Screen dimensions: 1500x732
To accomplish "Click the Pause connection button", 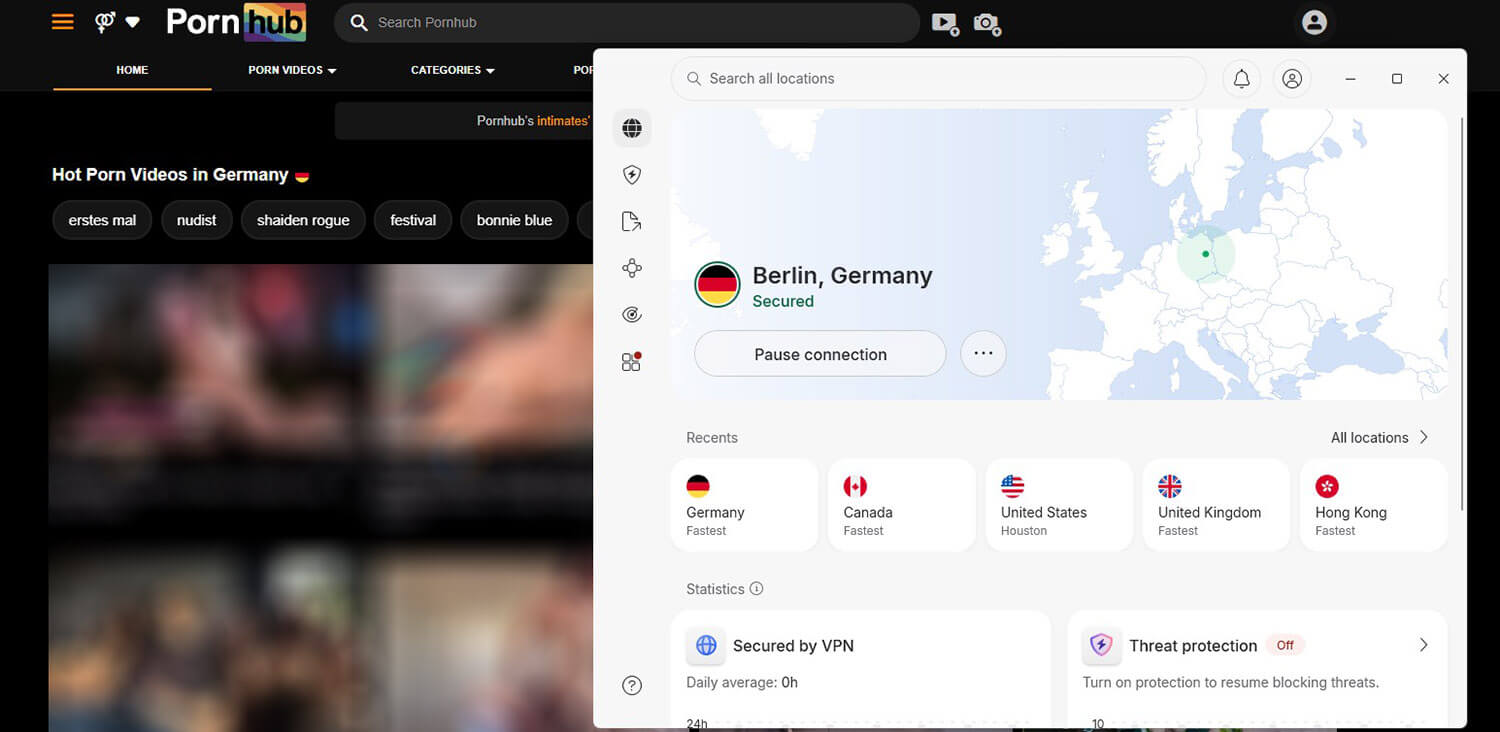I will 820,354.
